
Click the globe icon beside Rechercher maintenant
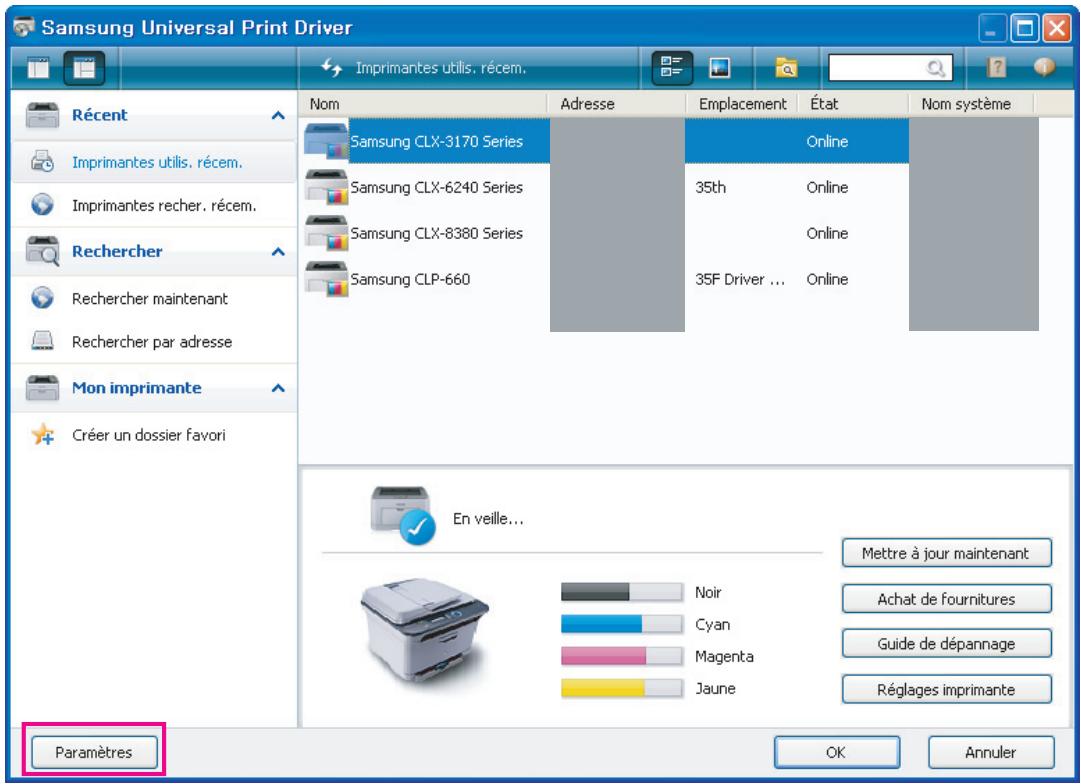coord(42,298)
